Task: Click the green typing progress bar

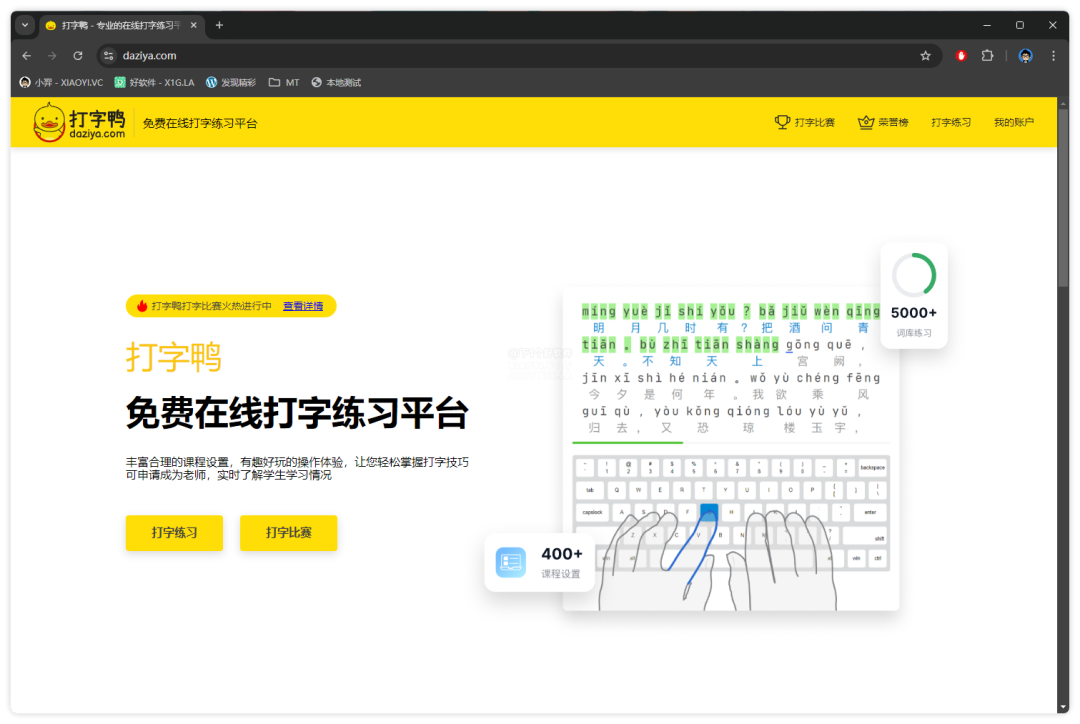Action: click(x=627, y=442)
